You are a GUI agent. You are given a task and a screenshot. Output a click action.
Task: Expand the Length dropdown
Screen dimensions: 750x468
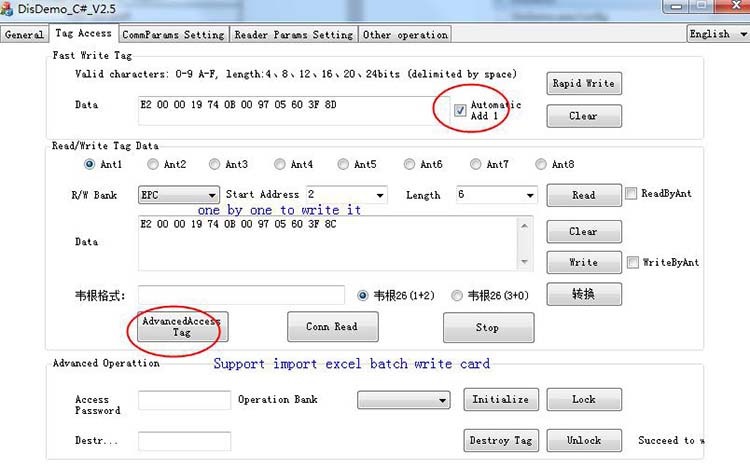[x=496, y=195]
